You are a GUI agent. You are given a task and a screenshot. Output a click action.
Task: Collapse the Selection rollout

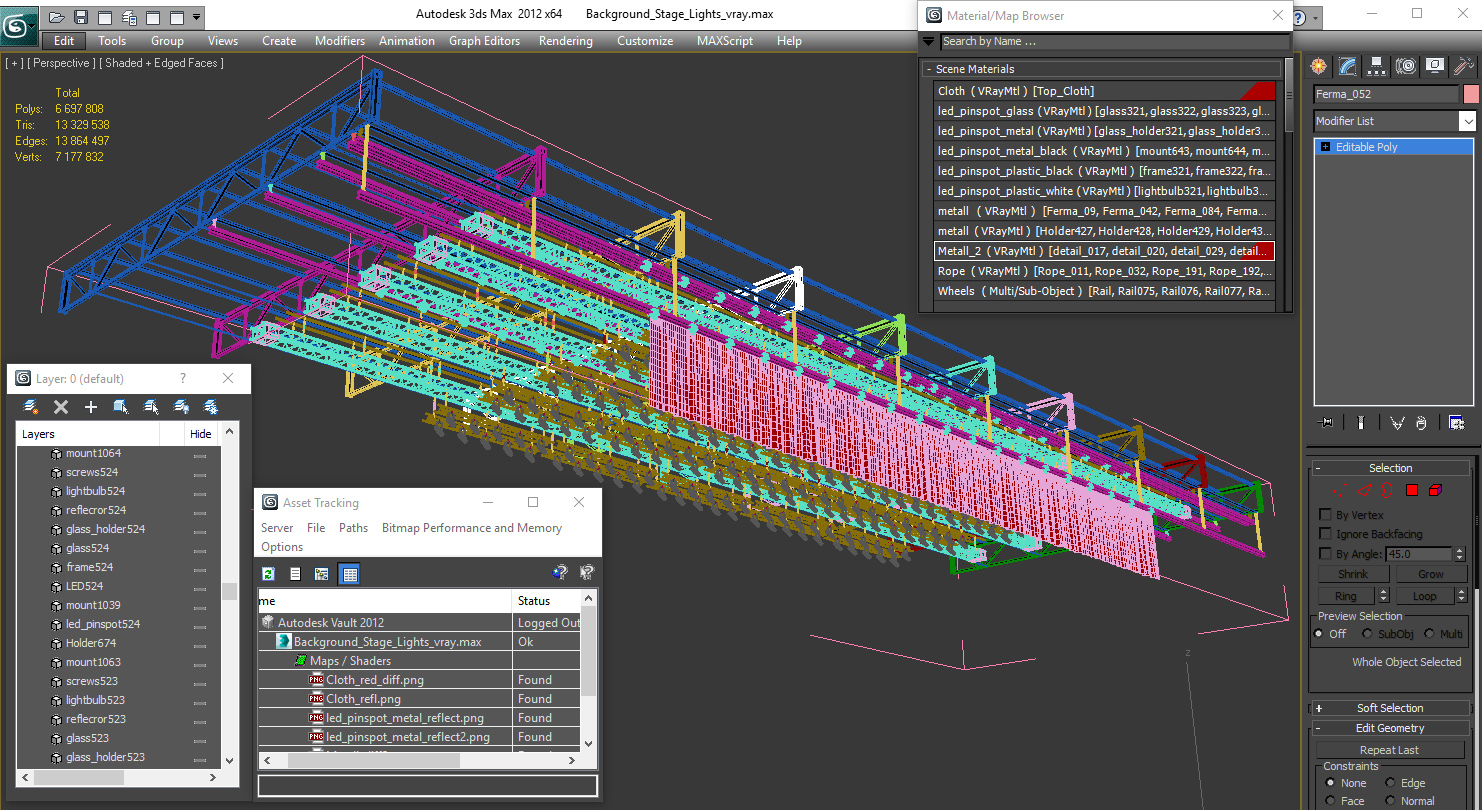click(x=1390, y=468)
